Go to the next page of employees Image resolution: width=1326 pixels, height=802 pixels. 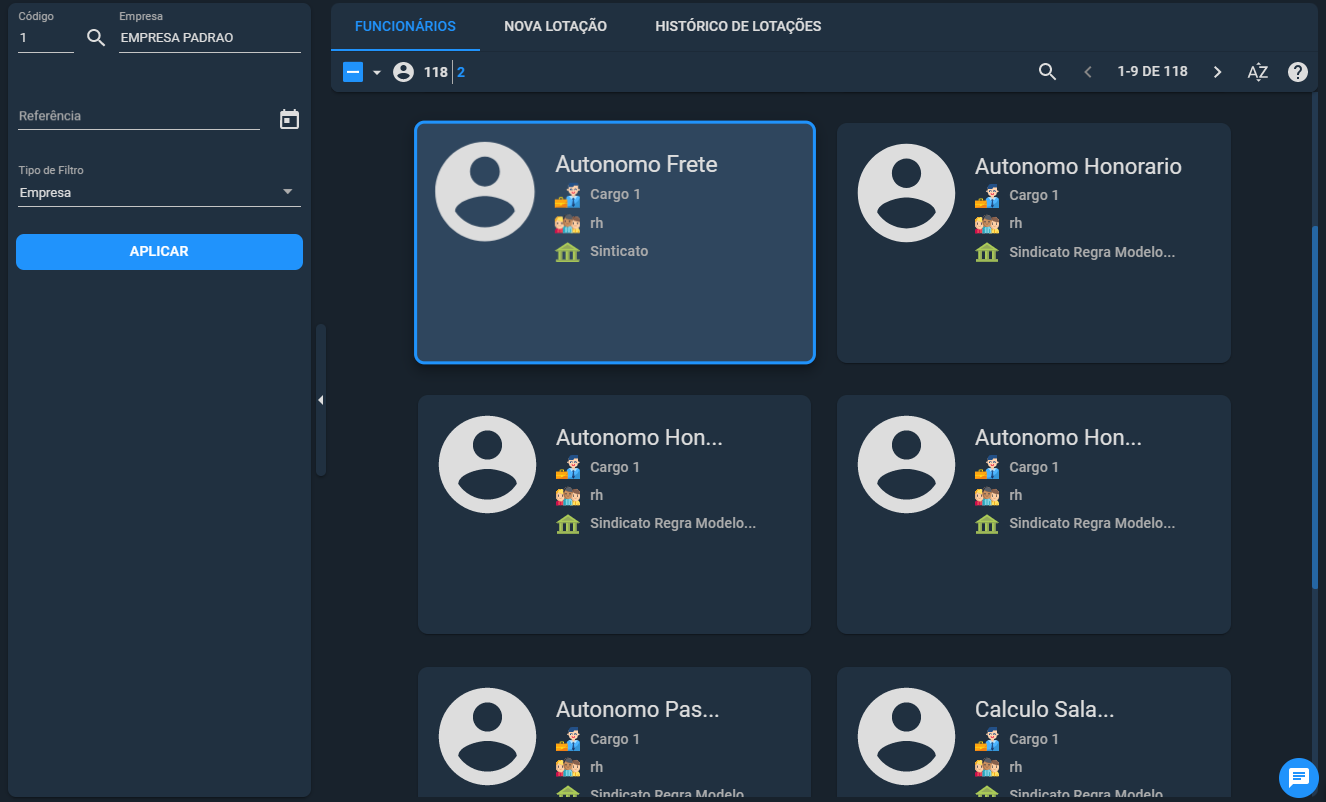1217,72
